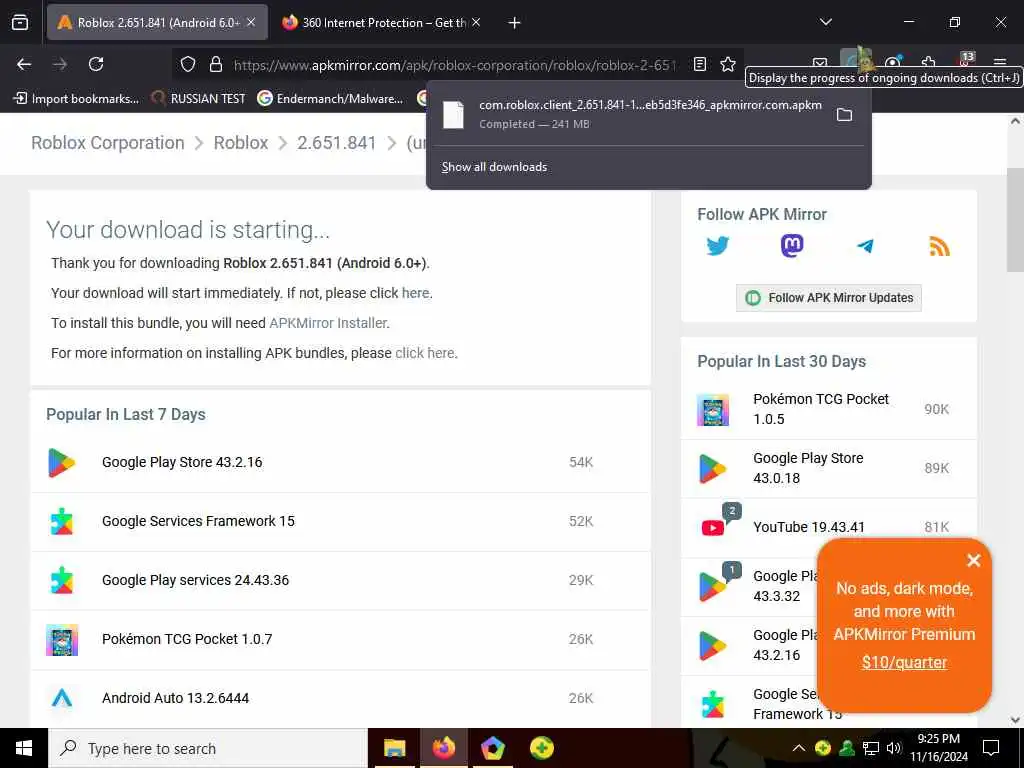The height and width of the screenshot is (768, 1024).
Task: Open the Windows notification center
Action: pyautogui.click(x=991, y=748)
